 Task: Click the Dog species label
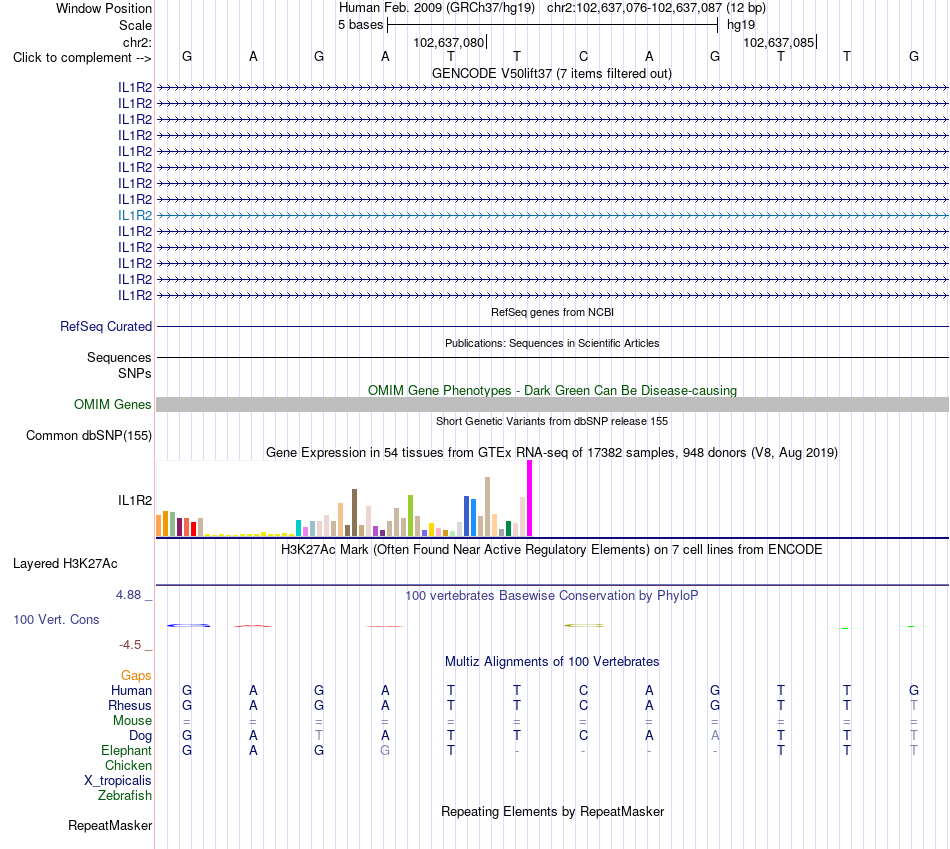click(140, 736)
